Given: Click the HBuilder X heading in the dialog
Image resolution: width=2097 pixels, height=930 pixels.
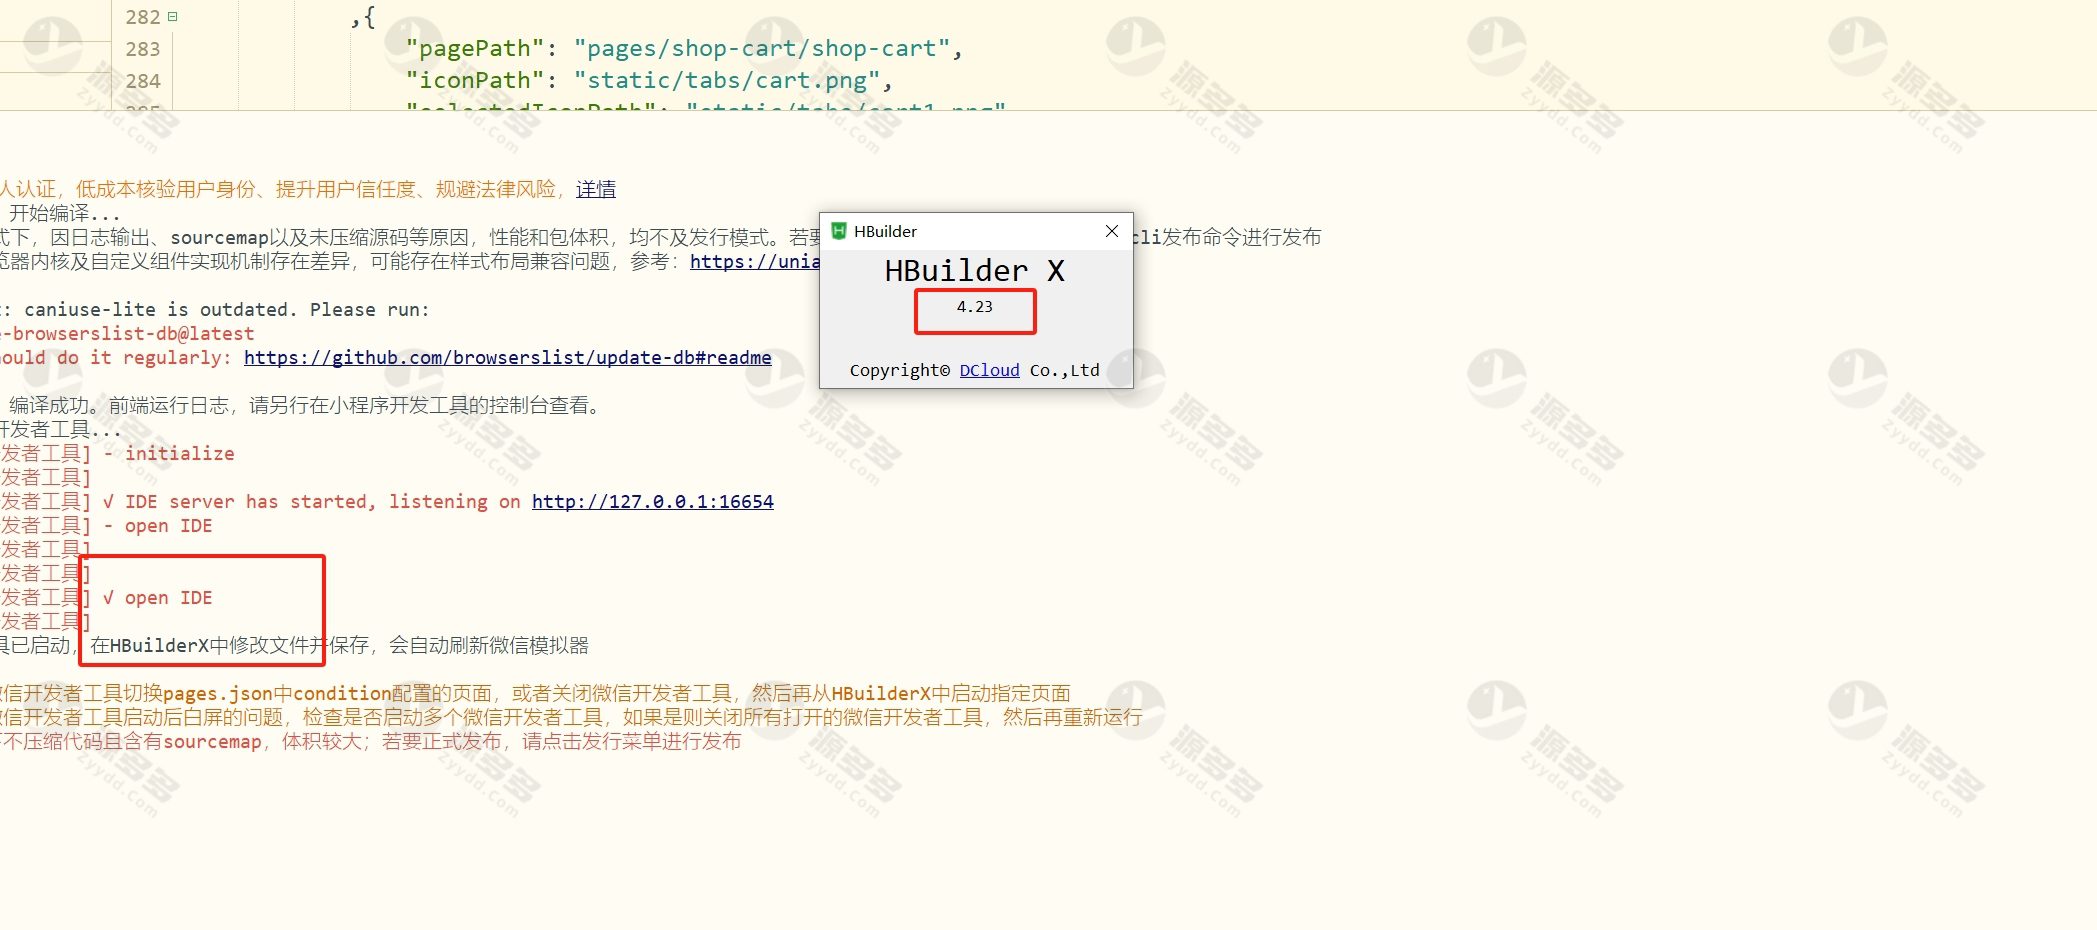Looking at the screenshot, I should (x=974, y=271).
